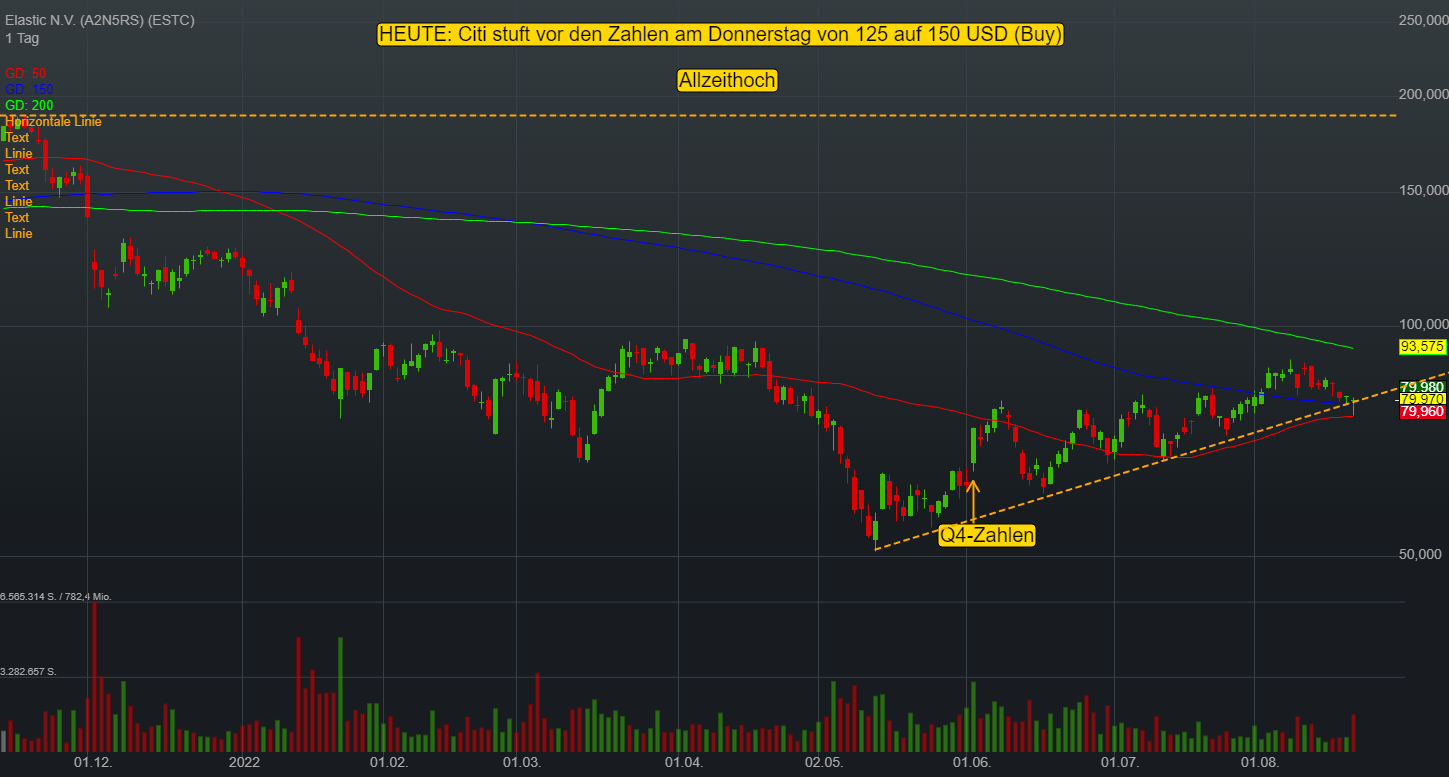Click the red 79,960 price tag
This screenshot has width=1449, height=777.
pyautogui.click(x=1422, y=411)
